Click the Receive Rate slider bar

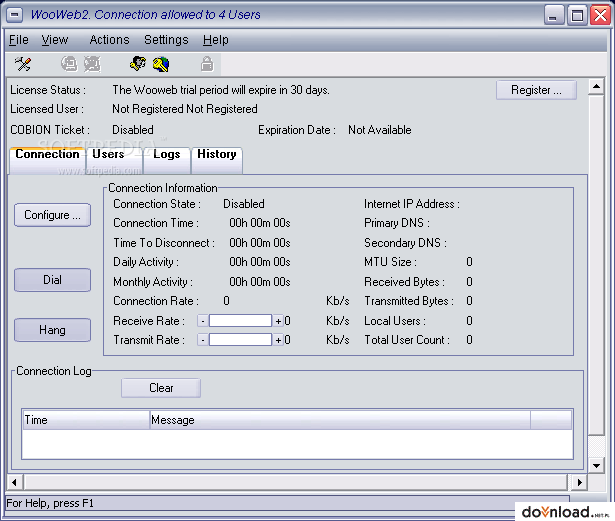coord(240,321)
